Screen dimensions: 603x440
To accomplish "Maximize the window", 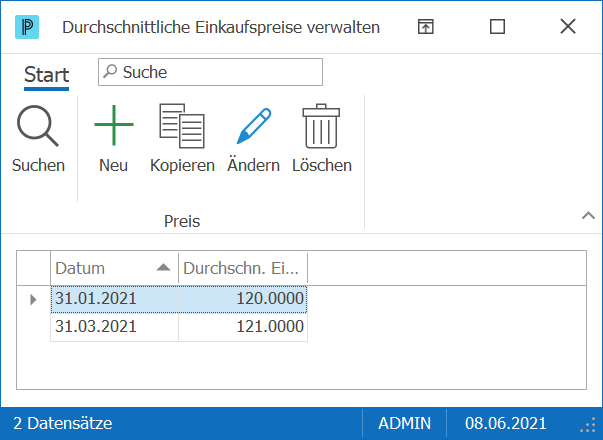I will [497, 27].
